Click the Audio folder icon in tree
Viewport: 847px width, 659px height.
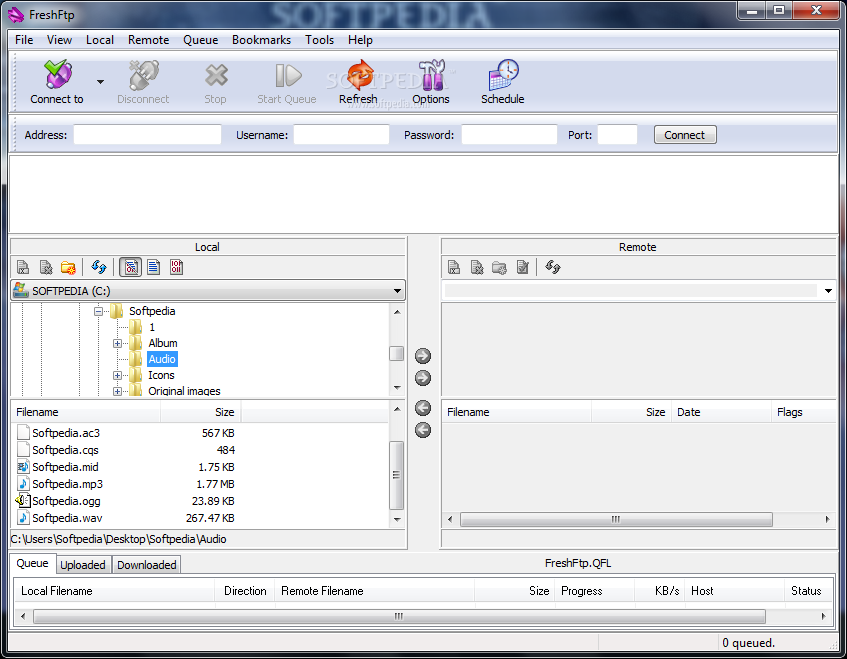[x=136, y=359]
